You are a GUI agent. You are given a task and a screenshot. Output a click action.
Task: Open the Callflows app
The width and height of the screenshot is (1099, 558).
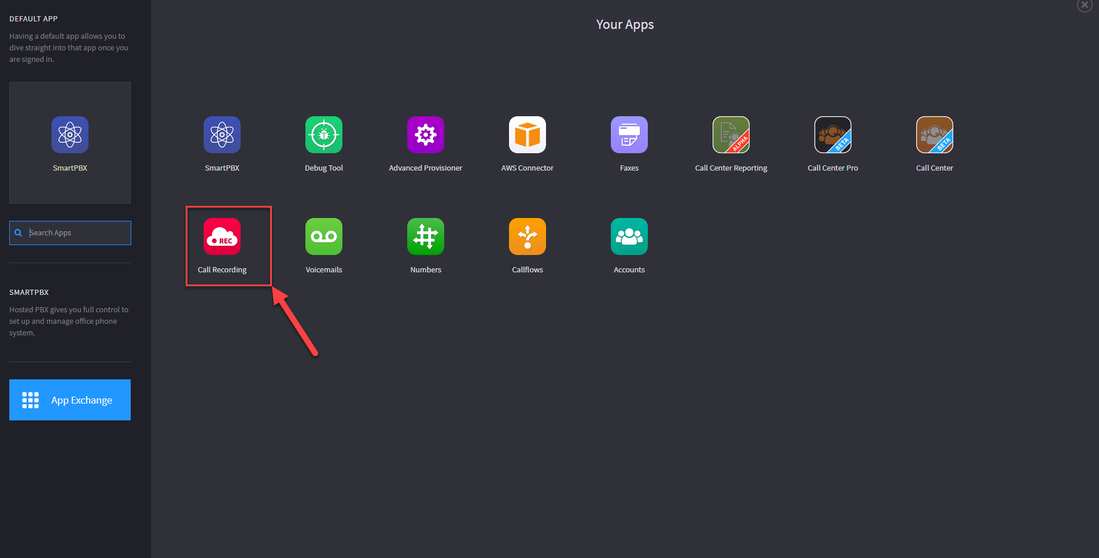[x=527, y=237]
